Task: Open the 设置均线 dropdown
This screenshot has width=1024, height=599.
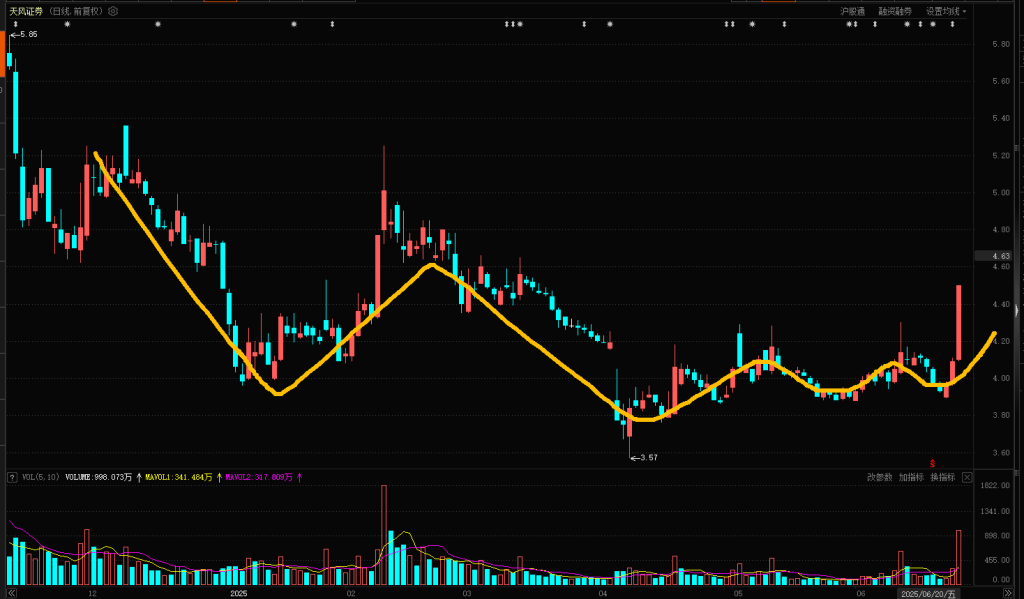Action: click(945, 11)
